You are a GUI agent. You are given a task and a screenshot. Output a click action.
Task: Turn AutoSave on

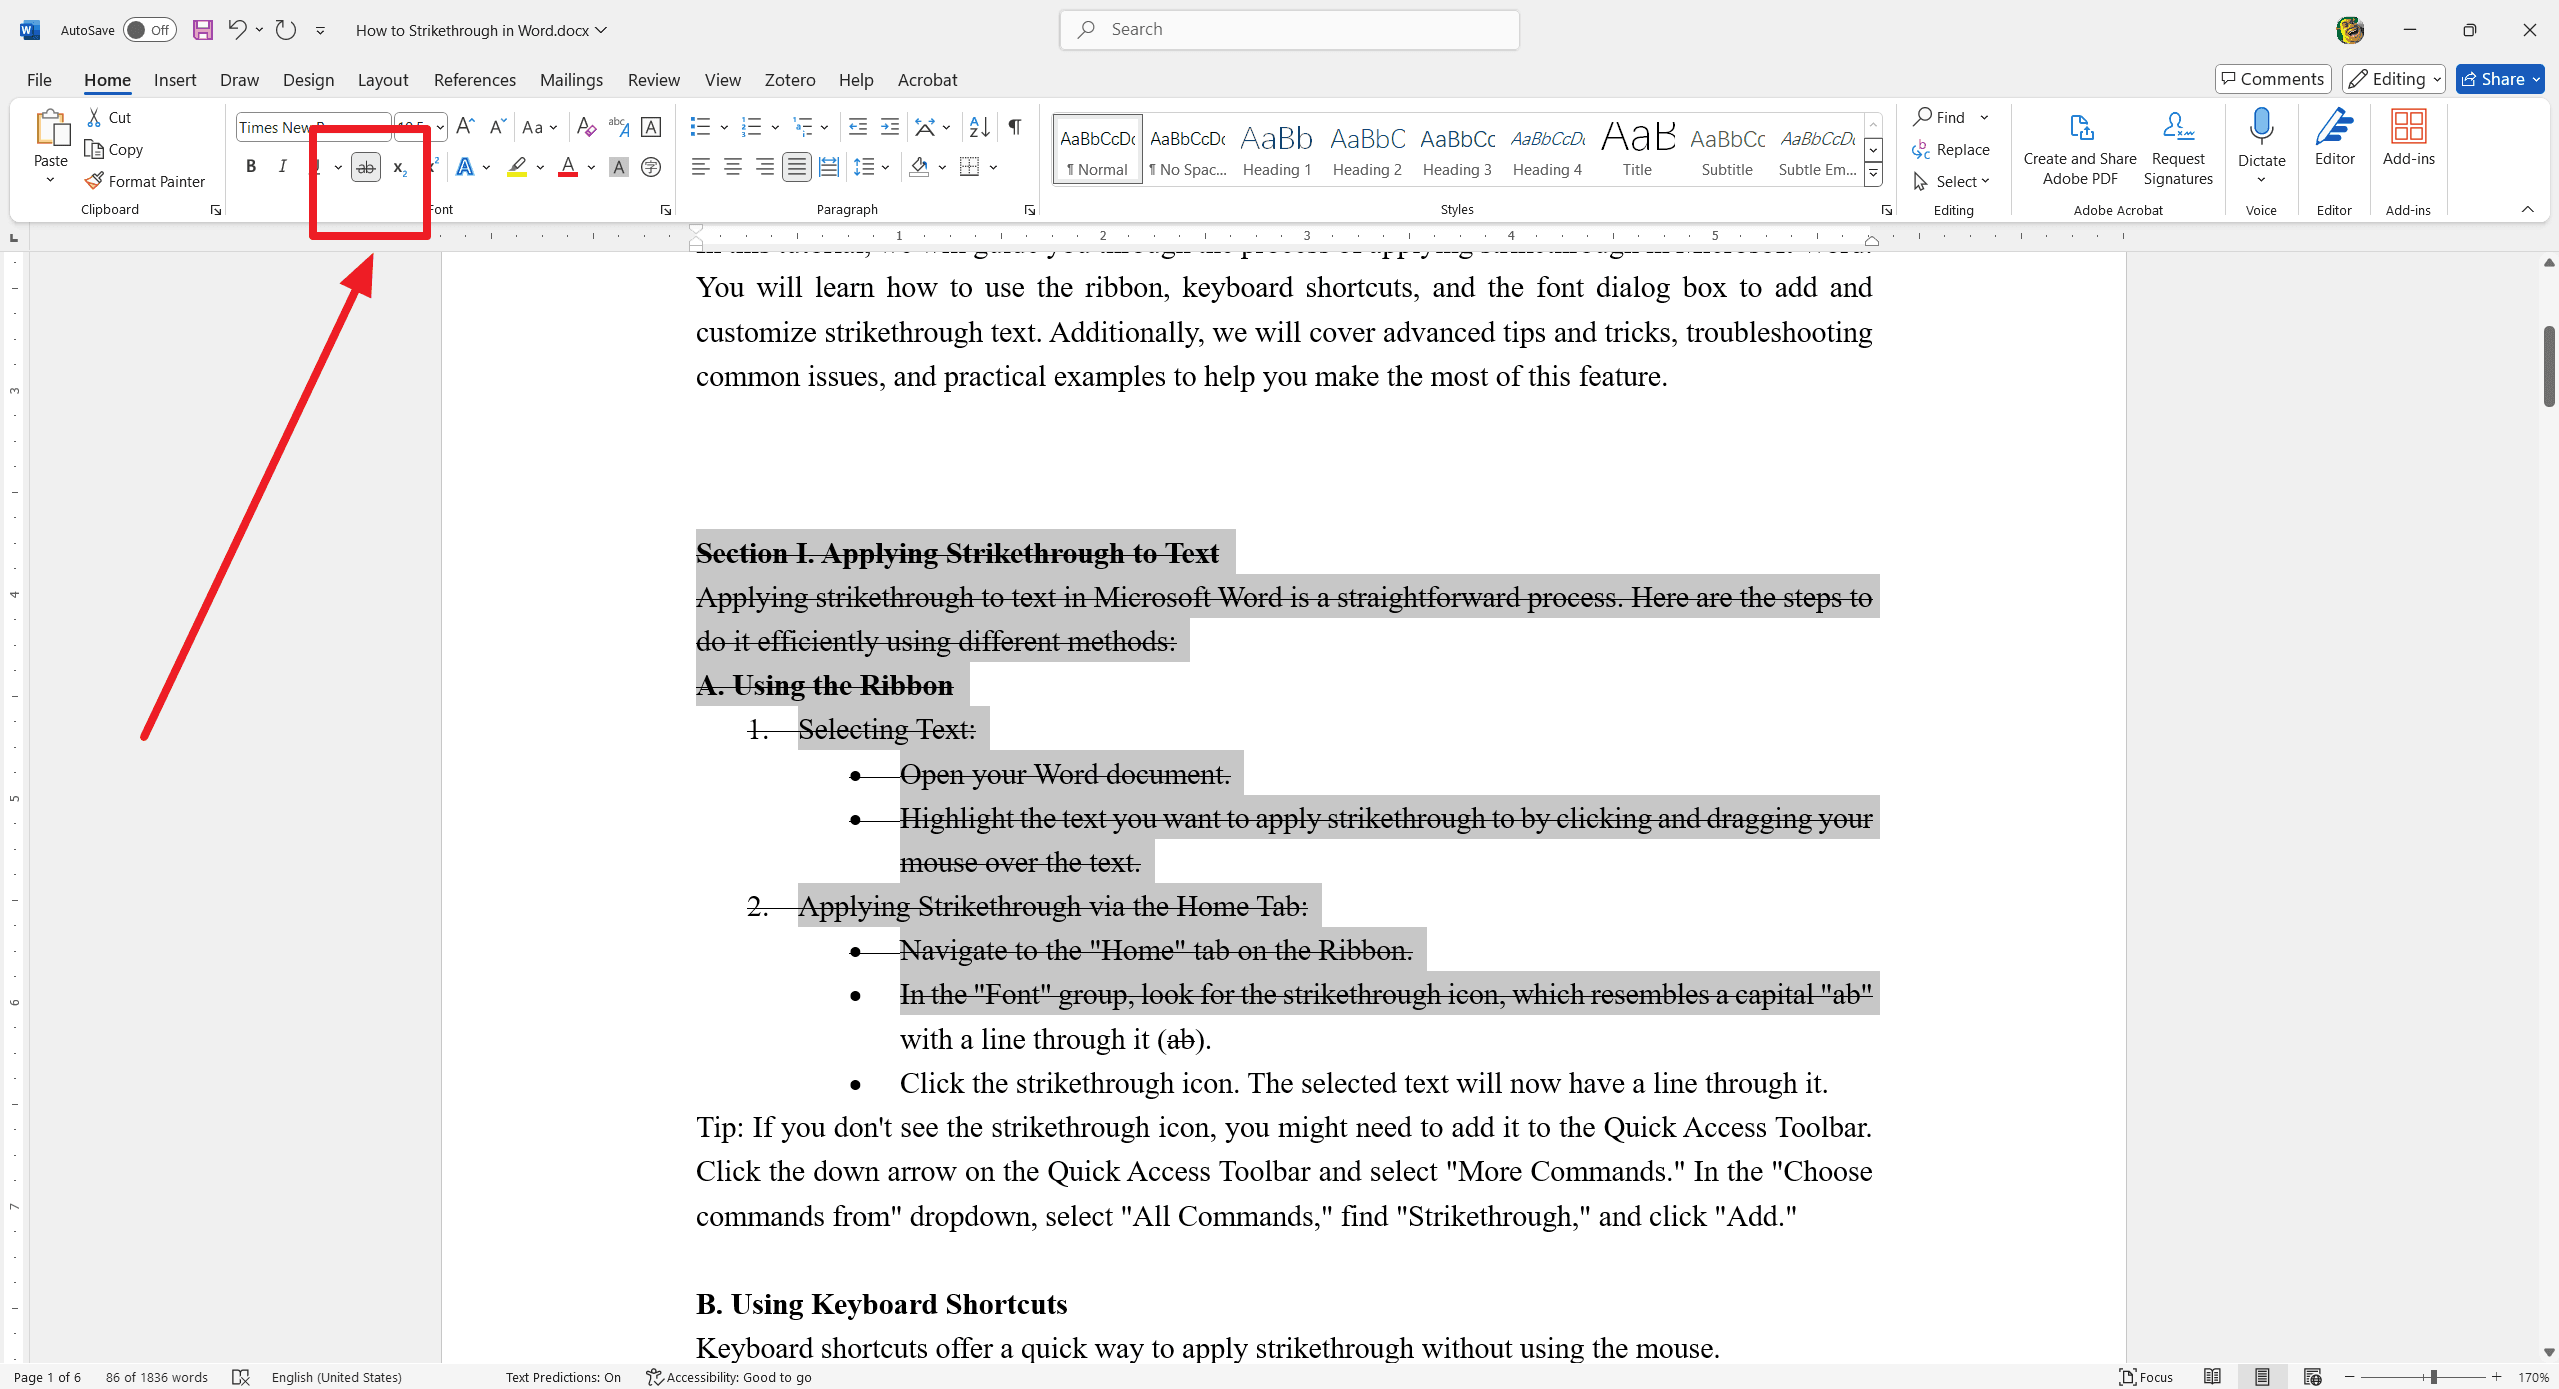(148, 29)
